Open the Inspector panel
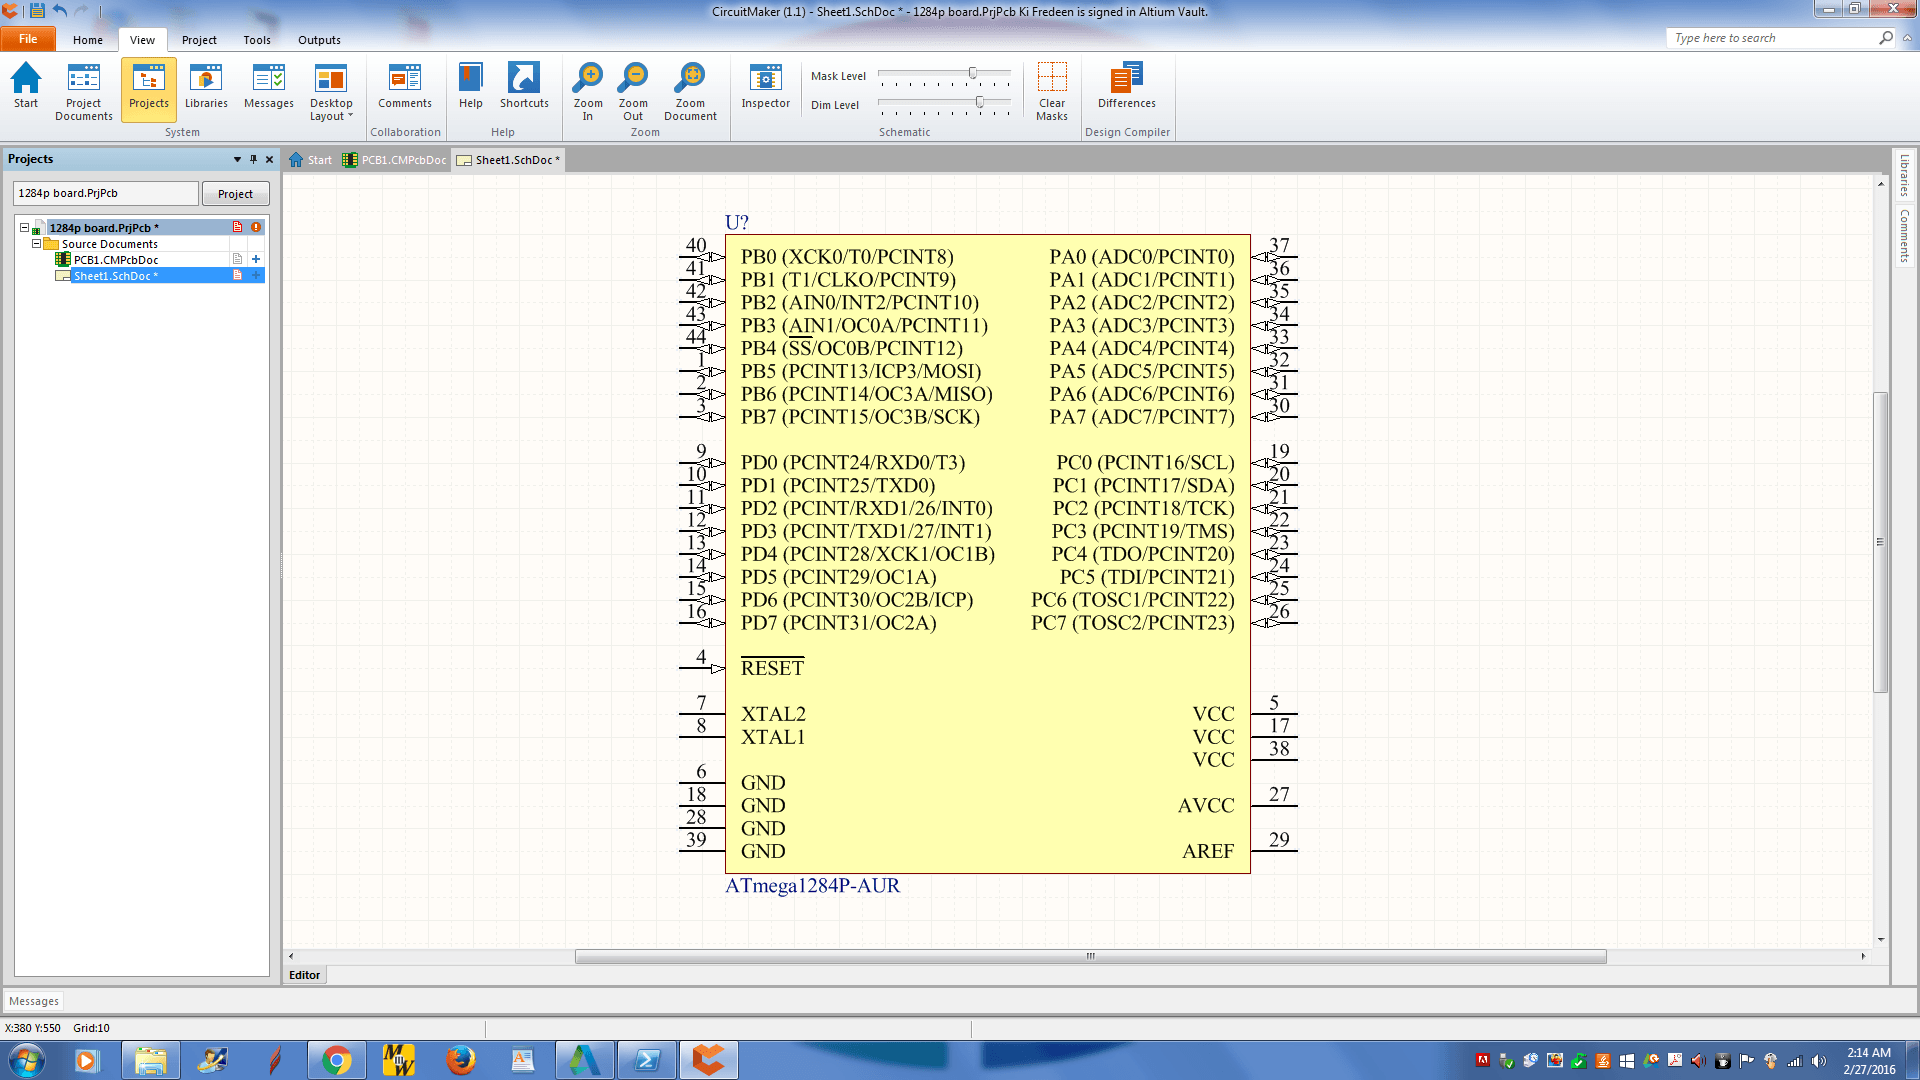The image size is (1920, 1080). 766,86
